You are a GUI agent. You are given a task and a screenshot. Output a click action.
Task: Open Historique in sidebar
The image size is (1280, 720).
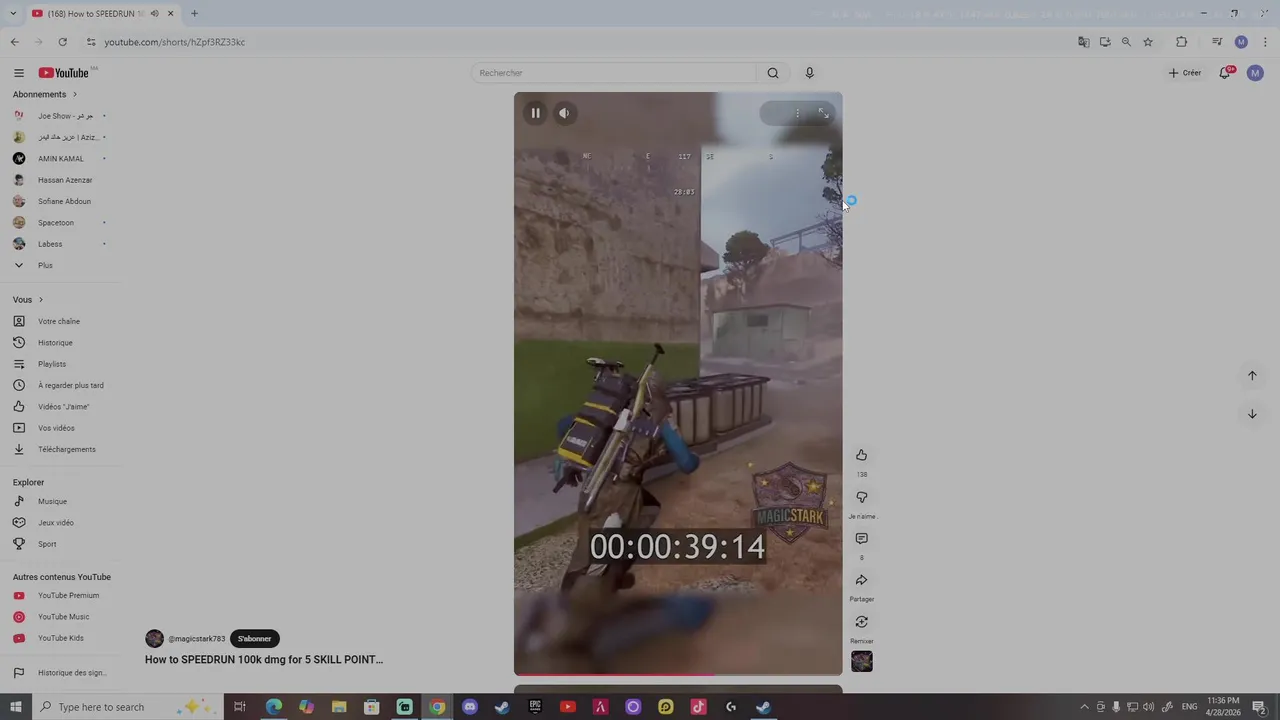pos(55,343)
